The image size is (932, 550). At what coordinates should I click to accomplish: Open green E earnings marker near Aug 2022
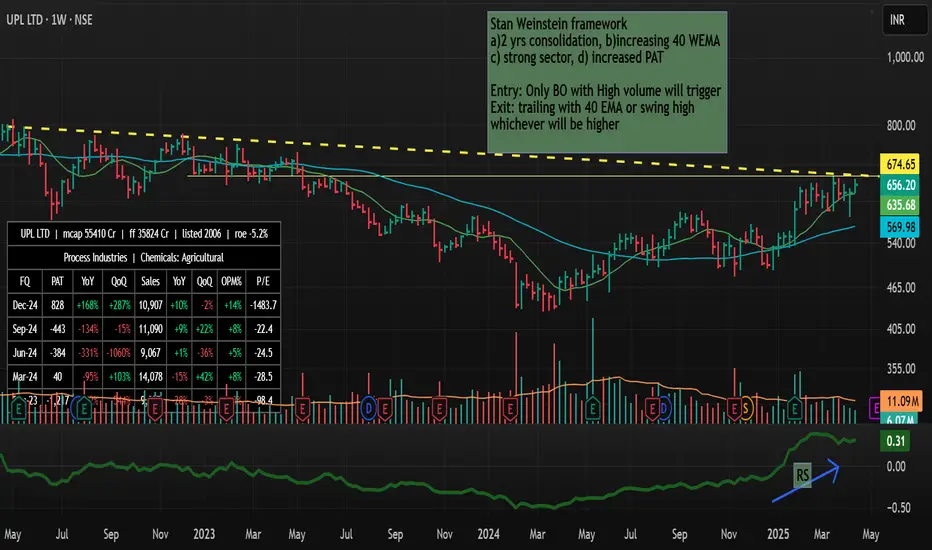click(x=84, y=408)
